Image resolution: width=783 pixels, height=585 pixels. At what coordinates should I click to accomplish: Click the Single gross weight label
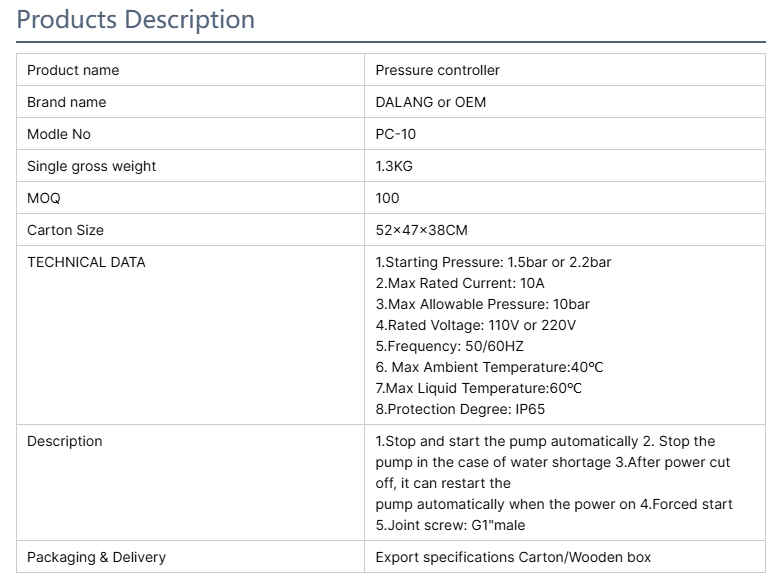click(91, 166)
